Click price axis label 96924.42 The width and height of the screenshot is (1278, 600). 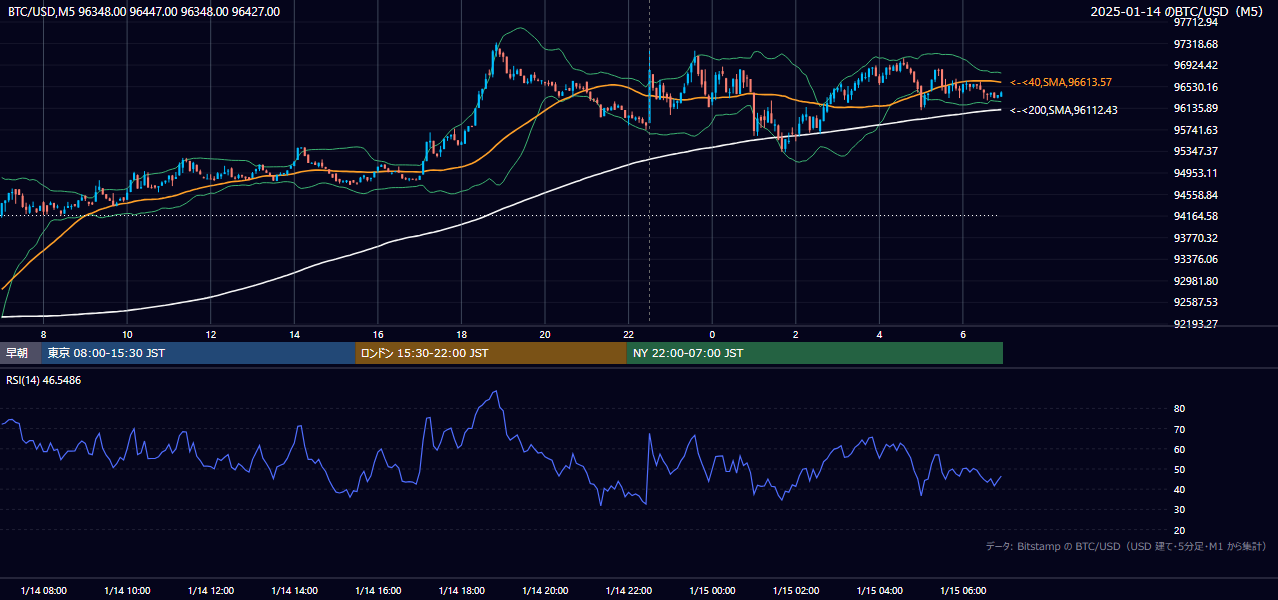1196,65
